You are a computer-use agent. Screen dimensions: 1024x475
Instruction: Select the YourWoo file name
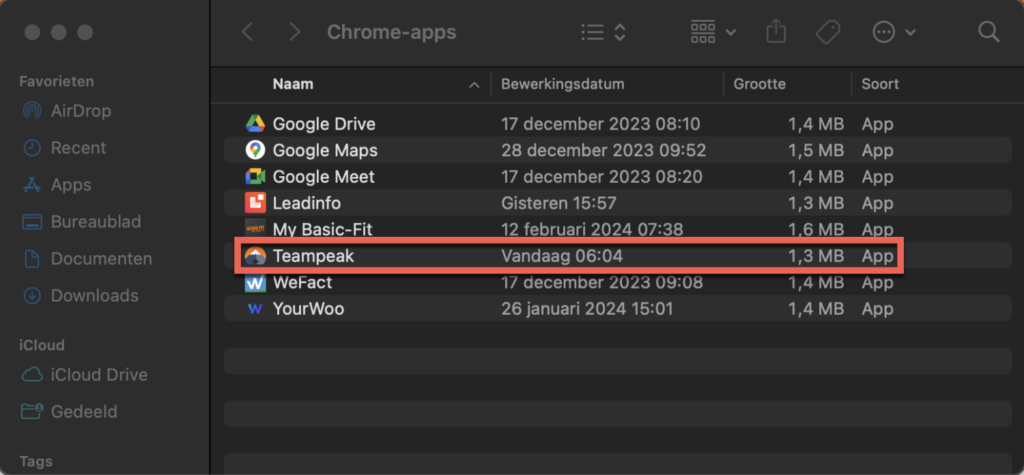click(308, 309)
